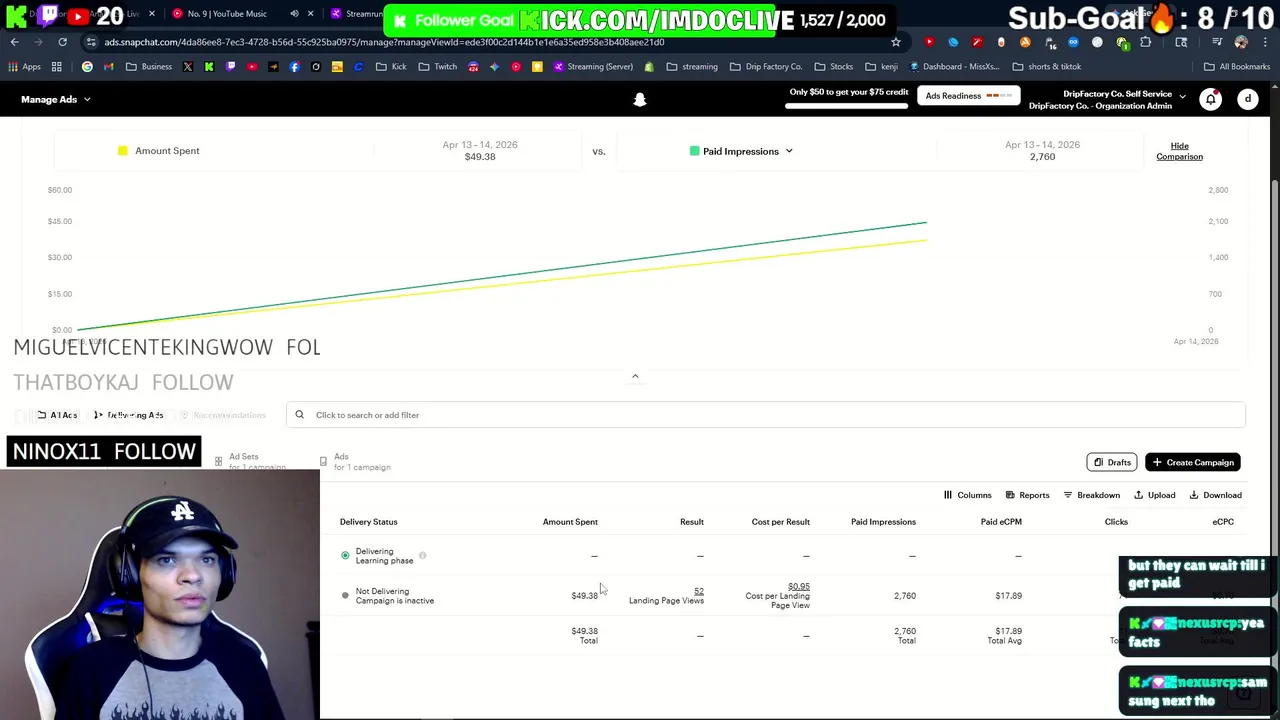Click Upload in table toolbar
This screenshot has width=1280, height=720.
(x=1154, y=495)
